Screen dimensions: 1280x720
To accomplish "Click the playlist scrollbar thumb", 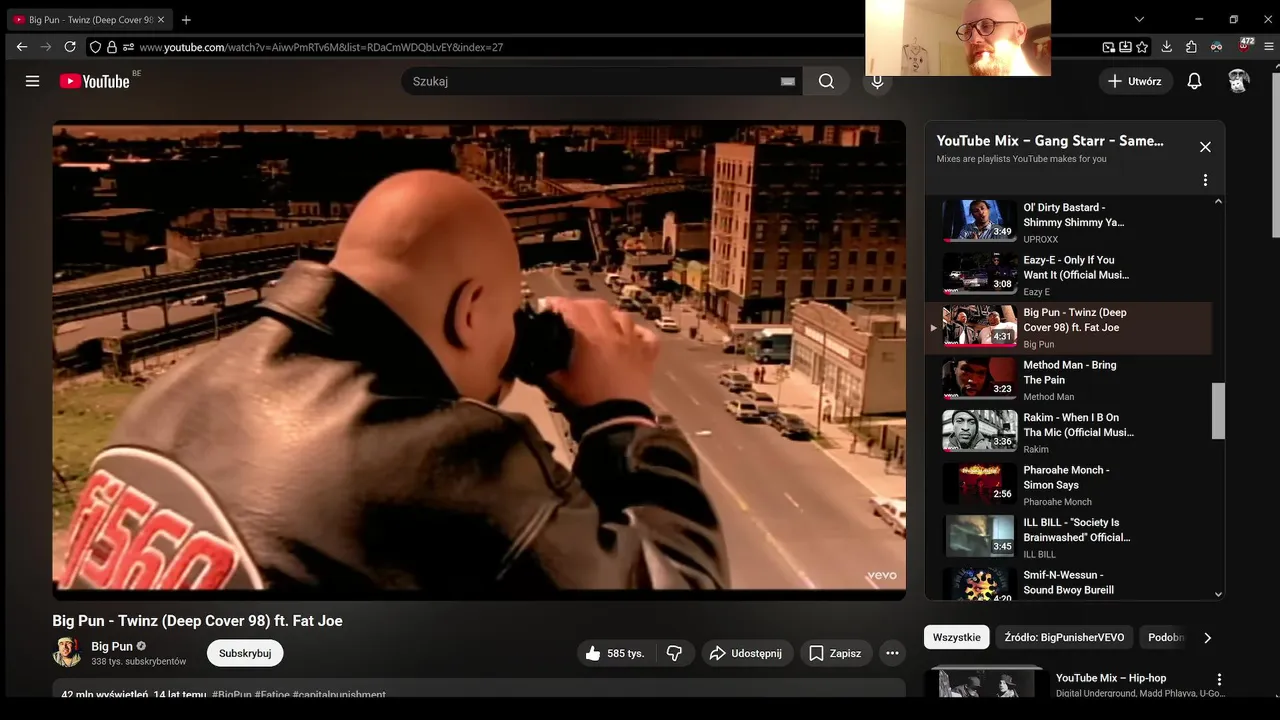I will point(1218,411).
